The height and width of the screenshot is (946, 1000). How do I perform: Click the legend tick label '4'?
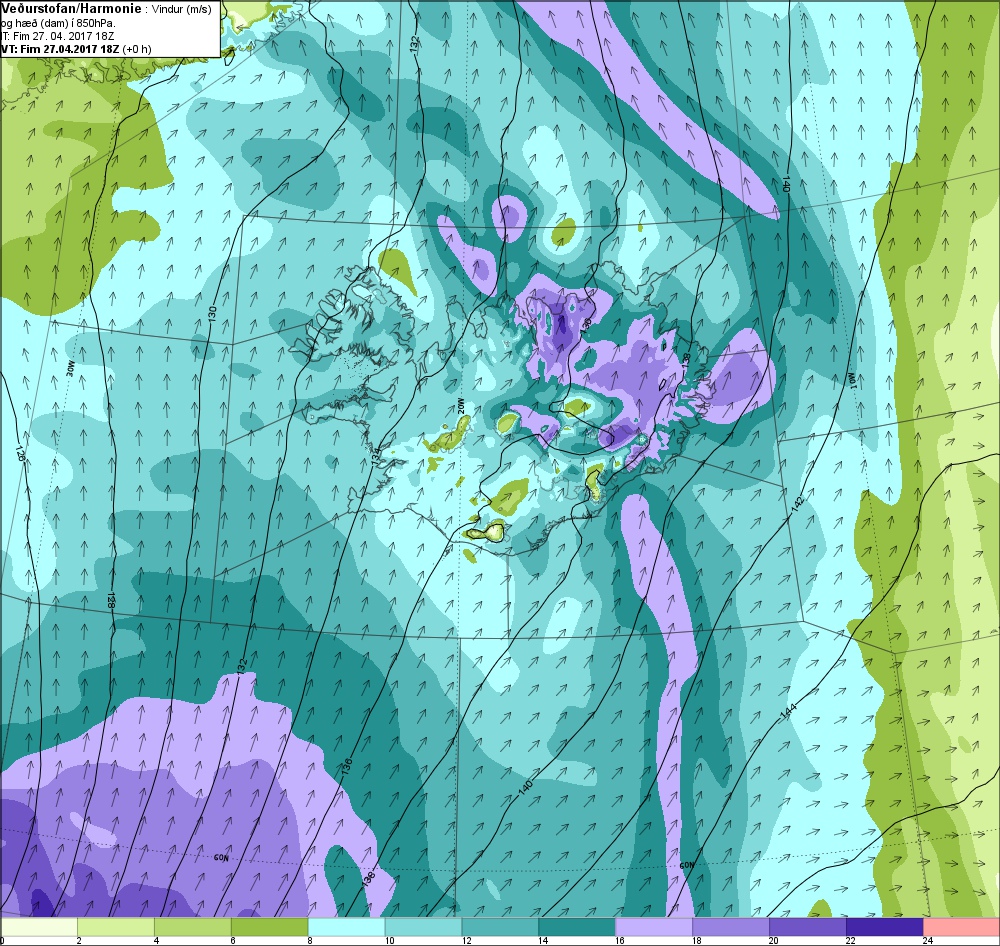(155, 940)
